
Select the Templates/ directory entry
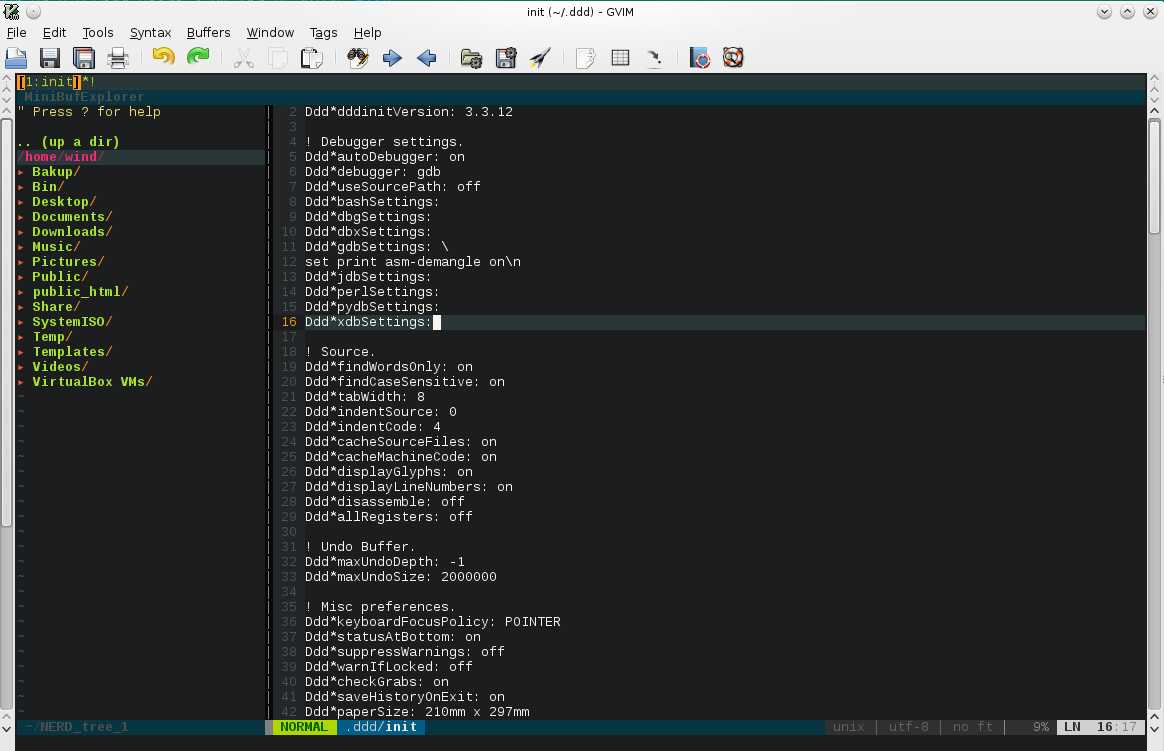click(72, 352)
